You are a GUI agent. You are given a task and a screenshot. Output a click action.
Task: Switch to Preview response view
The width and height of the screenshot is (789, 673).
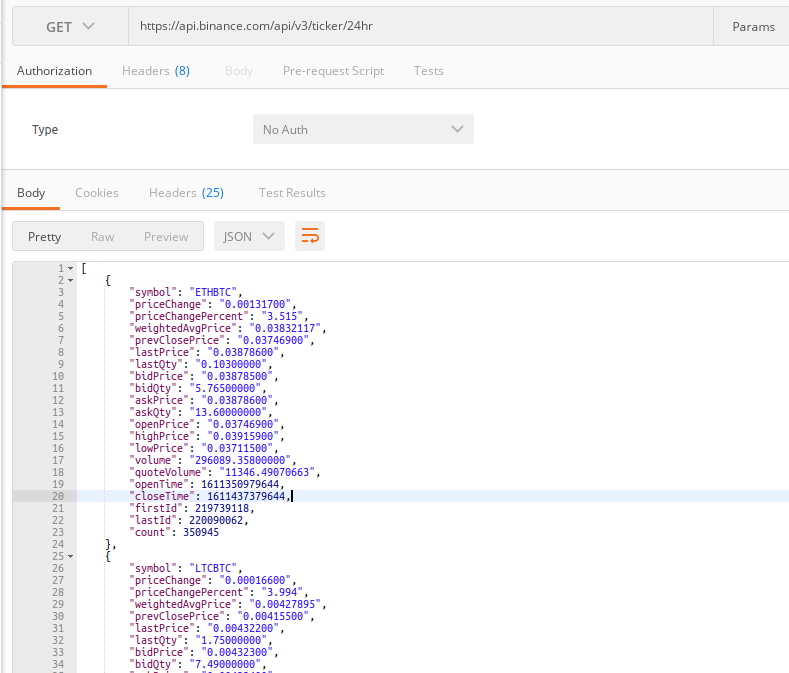(x=166, y=237)
